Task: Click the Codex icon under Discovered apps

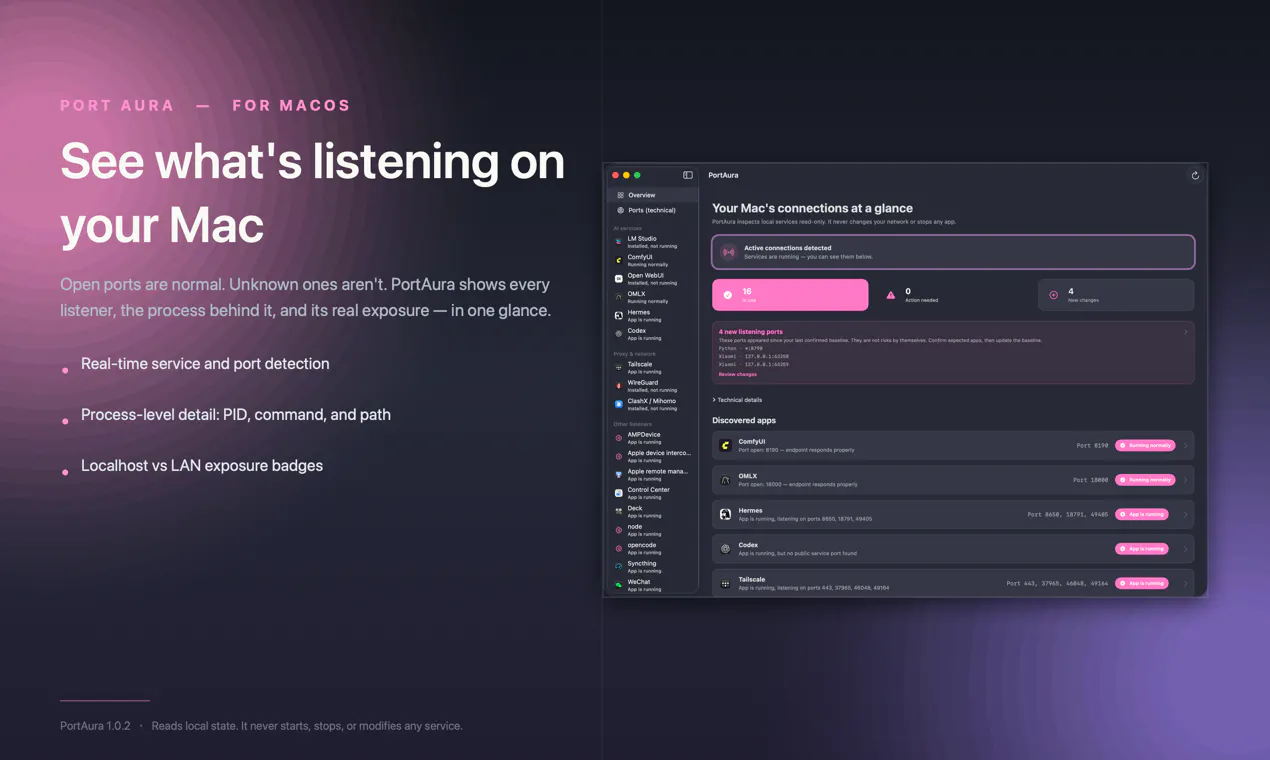Action: pos(725,548)
